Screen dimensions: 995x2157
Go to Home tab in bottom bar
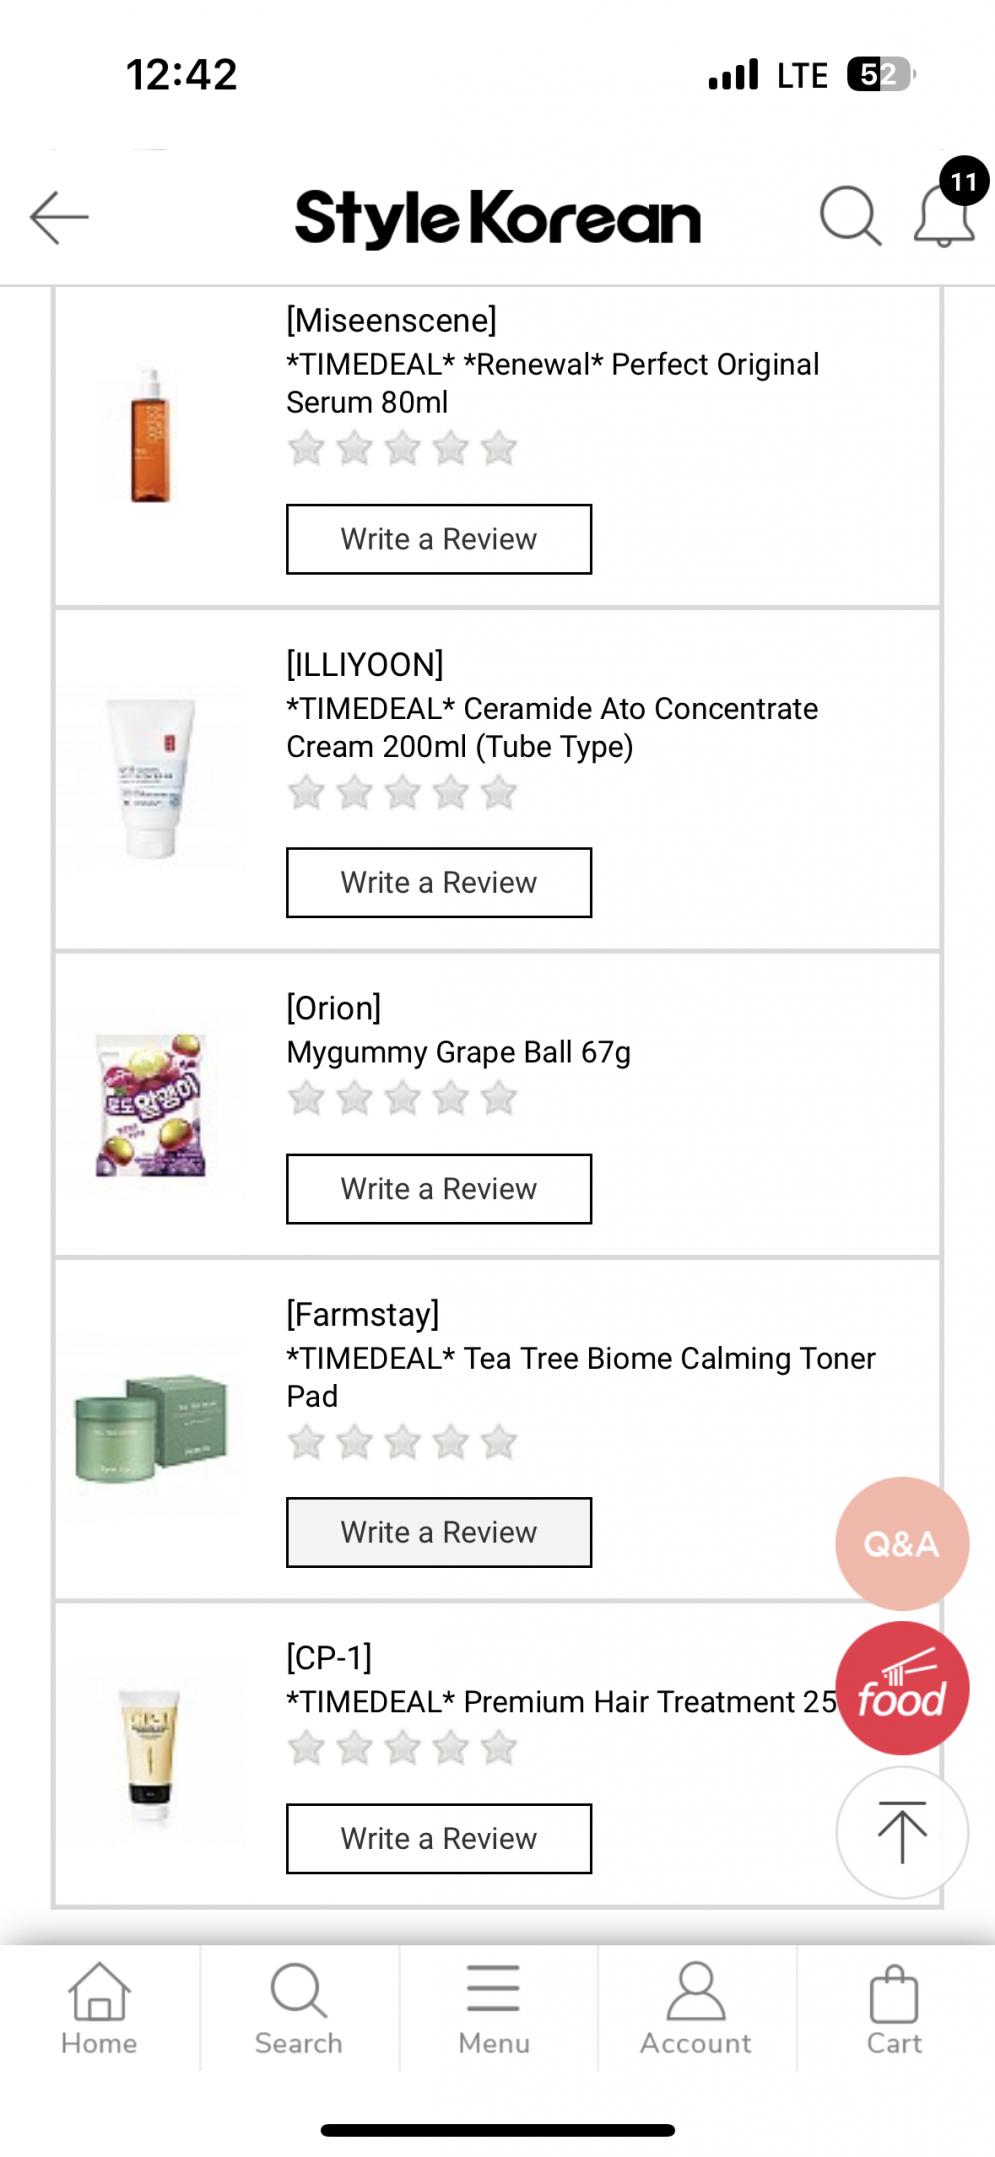point(99,2008)
